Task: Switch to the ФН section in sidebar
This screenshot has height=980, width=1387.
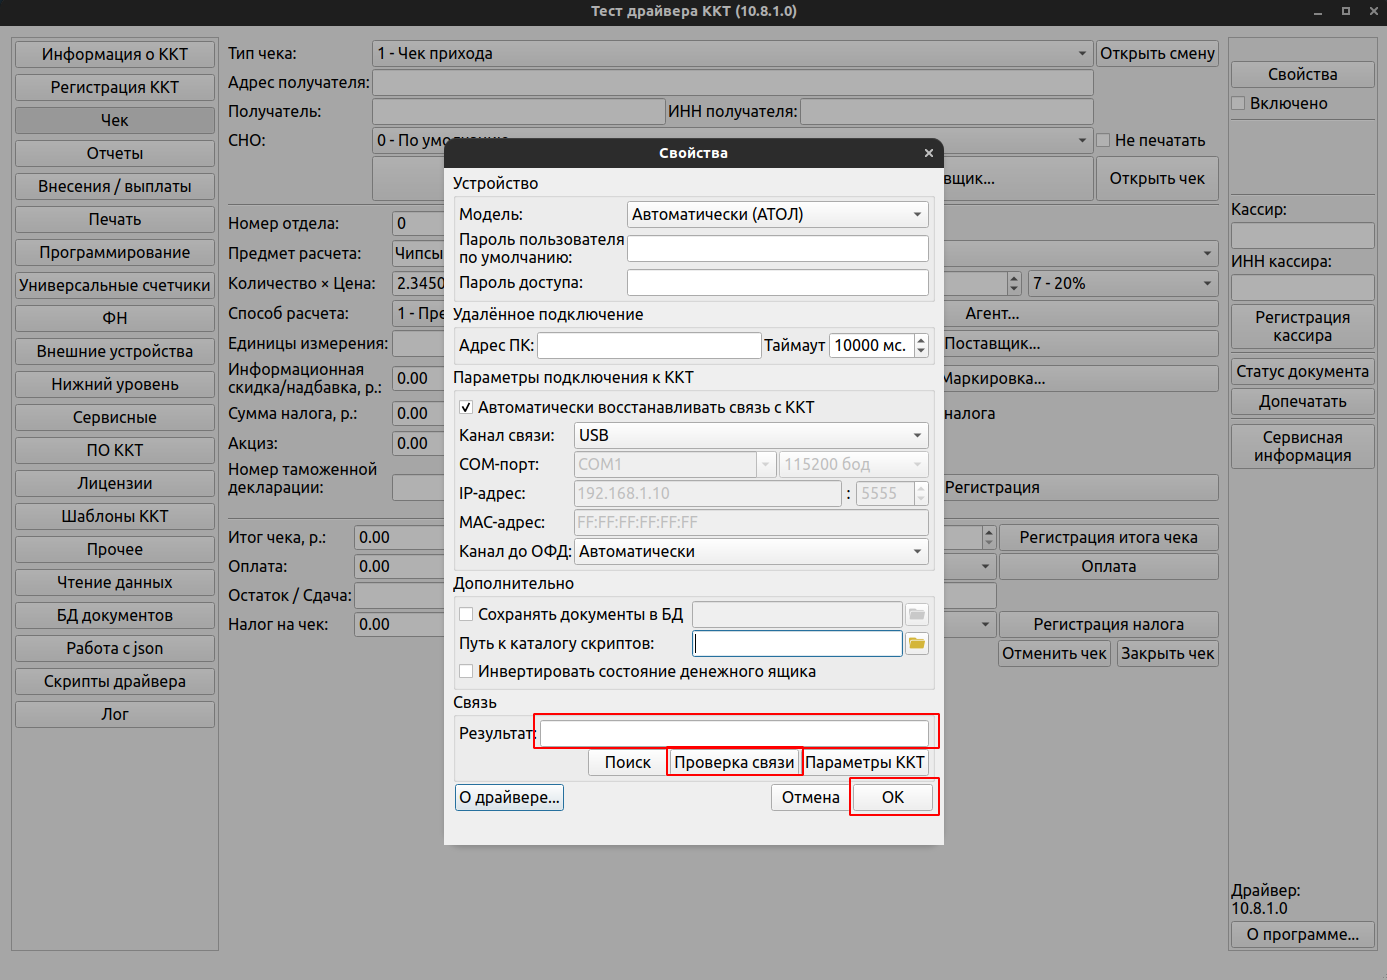Action: (115, 318)
